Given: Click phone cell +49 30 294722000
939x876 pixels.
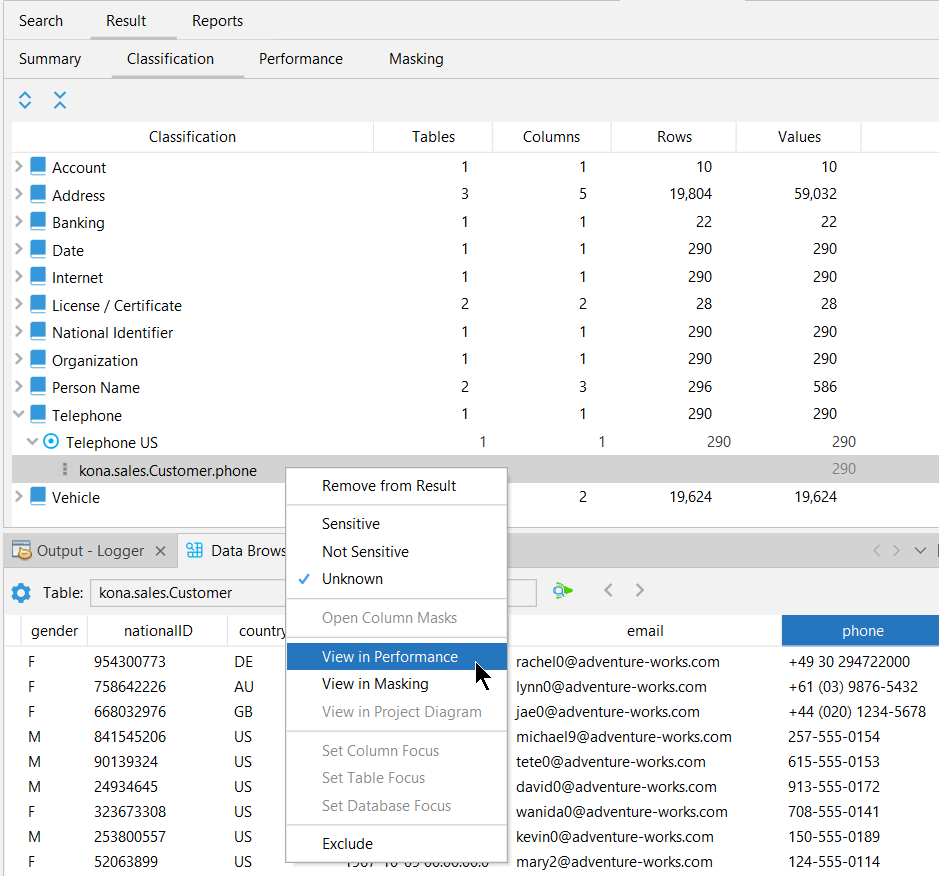Looking at the screenshot, I should point(849,662).
